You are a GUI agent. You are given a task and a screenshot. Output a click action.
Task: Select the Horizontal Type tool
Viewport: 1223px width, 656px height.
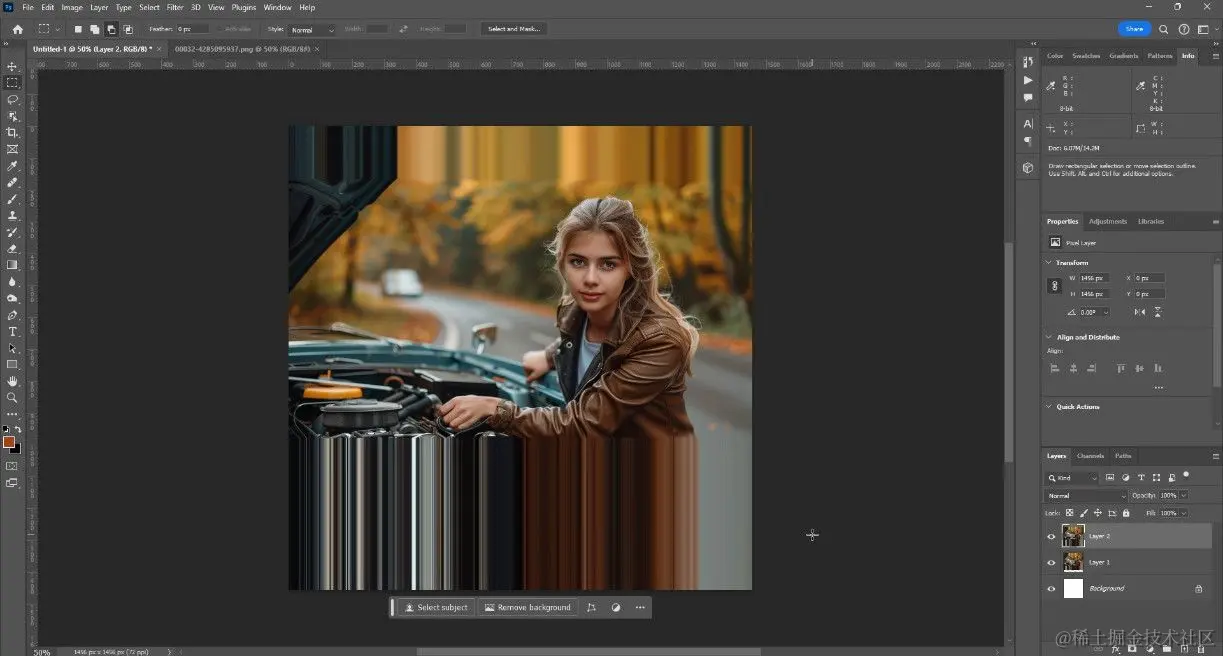pos(13,331)
